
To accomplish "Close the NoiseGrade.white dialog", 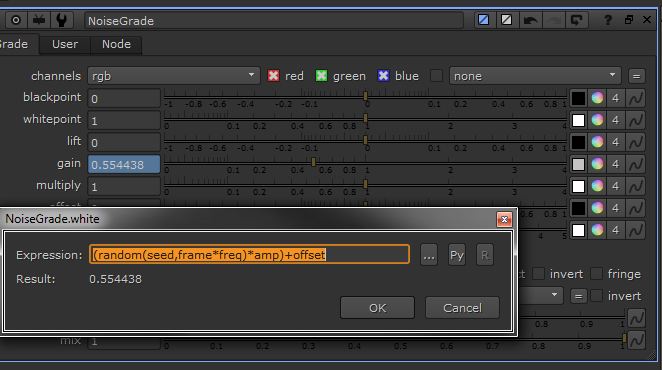I will point(504,219).
